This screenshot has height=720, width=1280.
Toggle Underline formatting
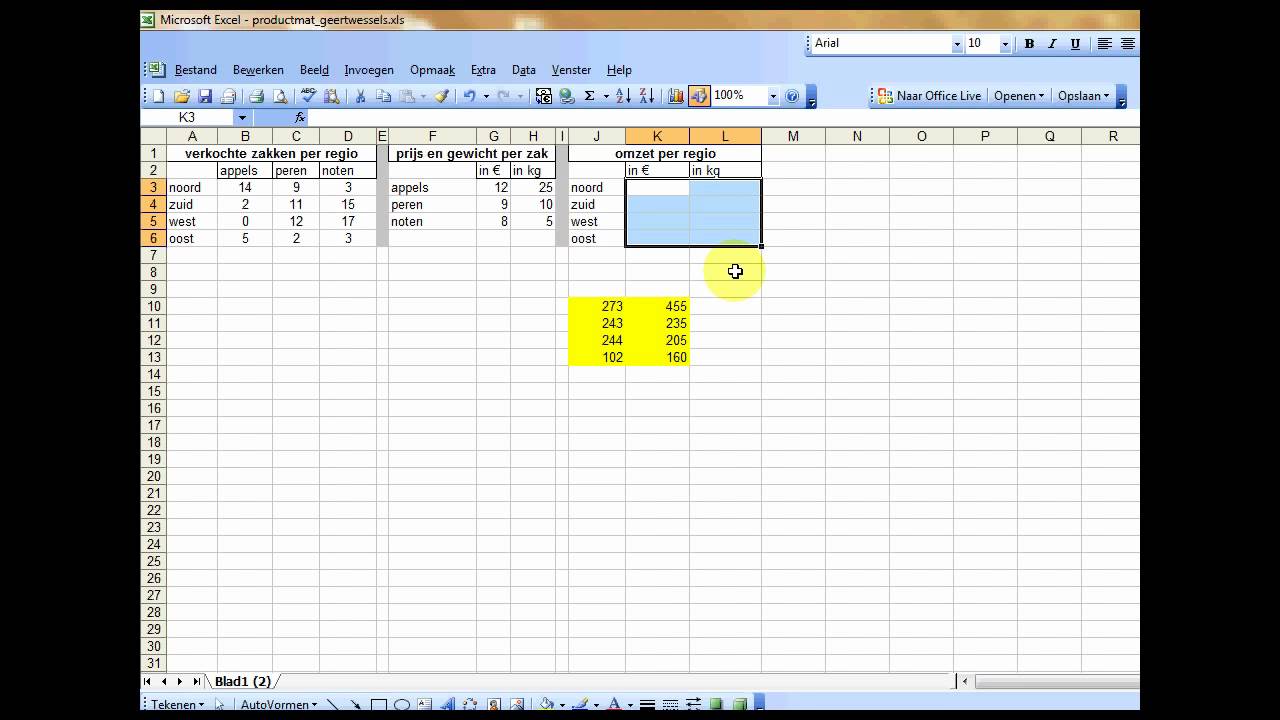click(1075, 44)
